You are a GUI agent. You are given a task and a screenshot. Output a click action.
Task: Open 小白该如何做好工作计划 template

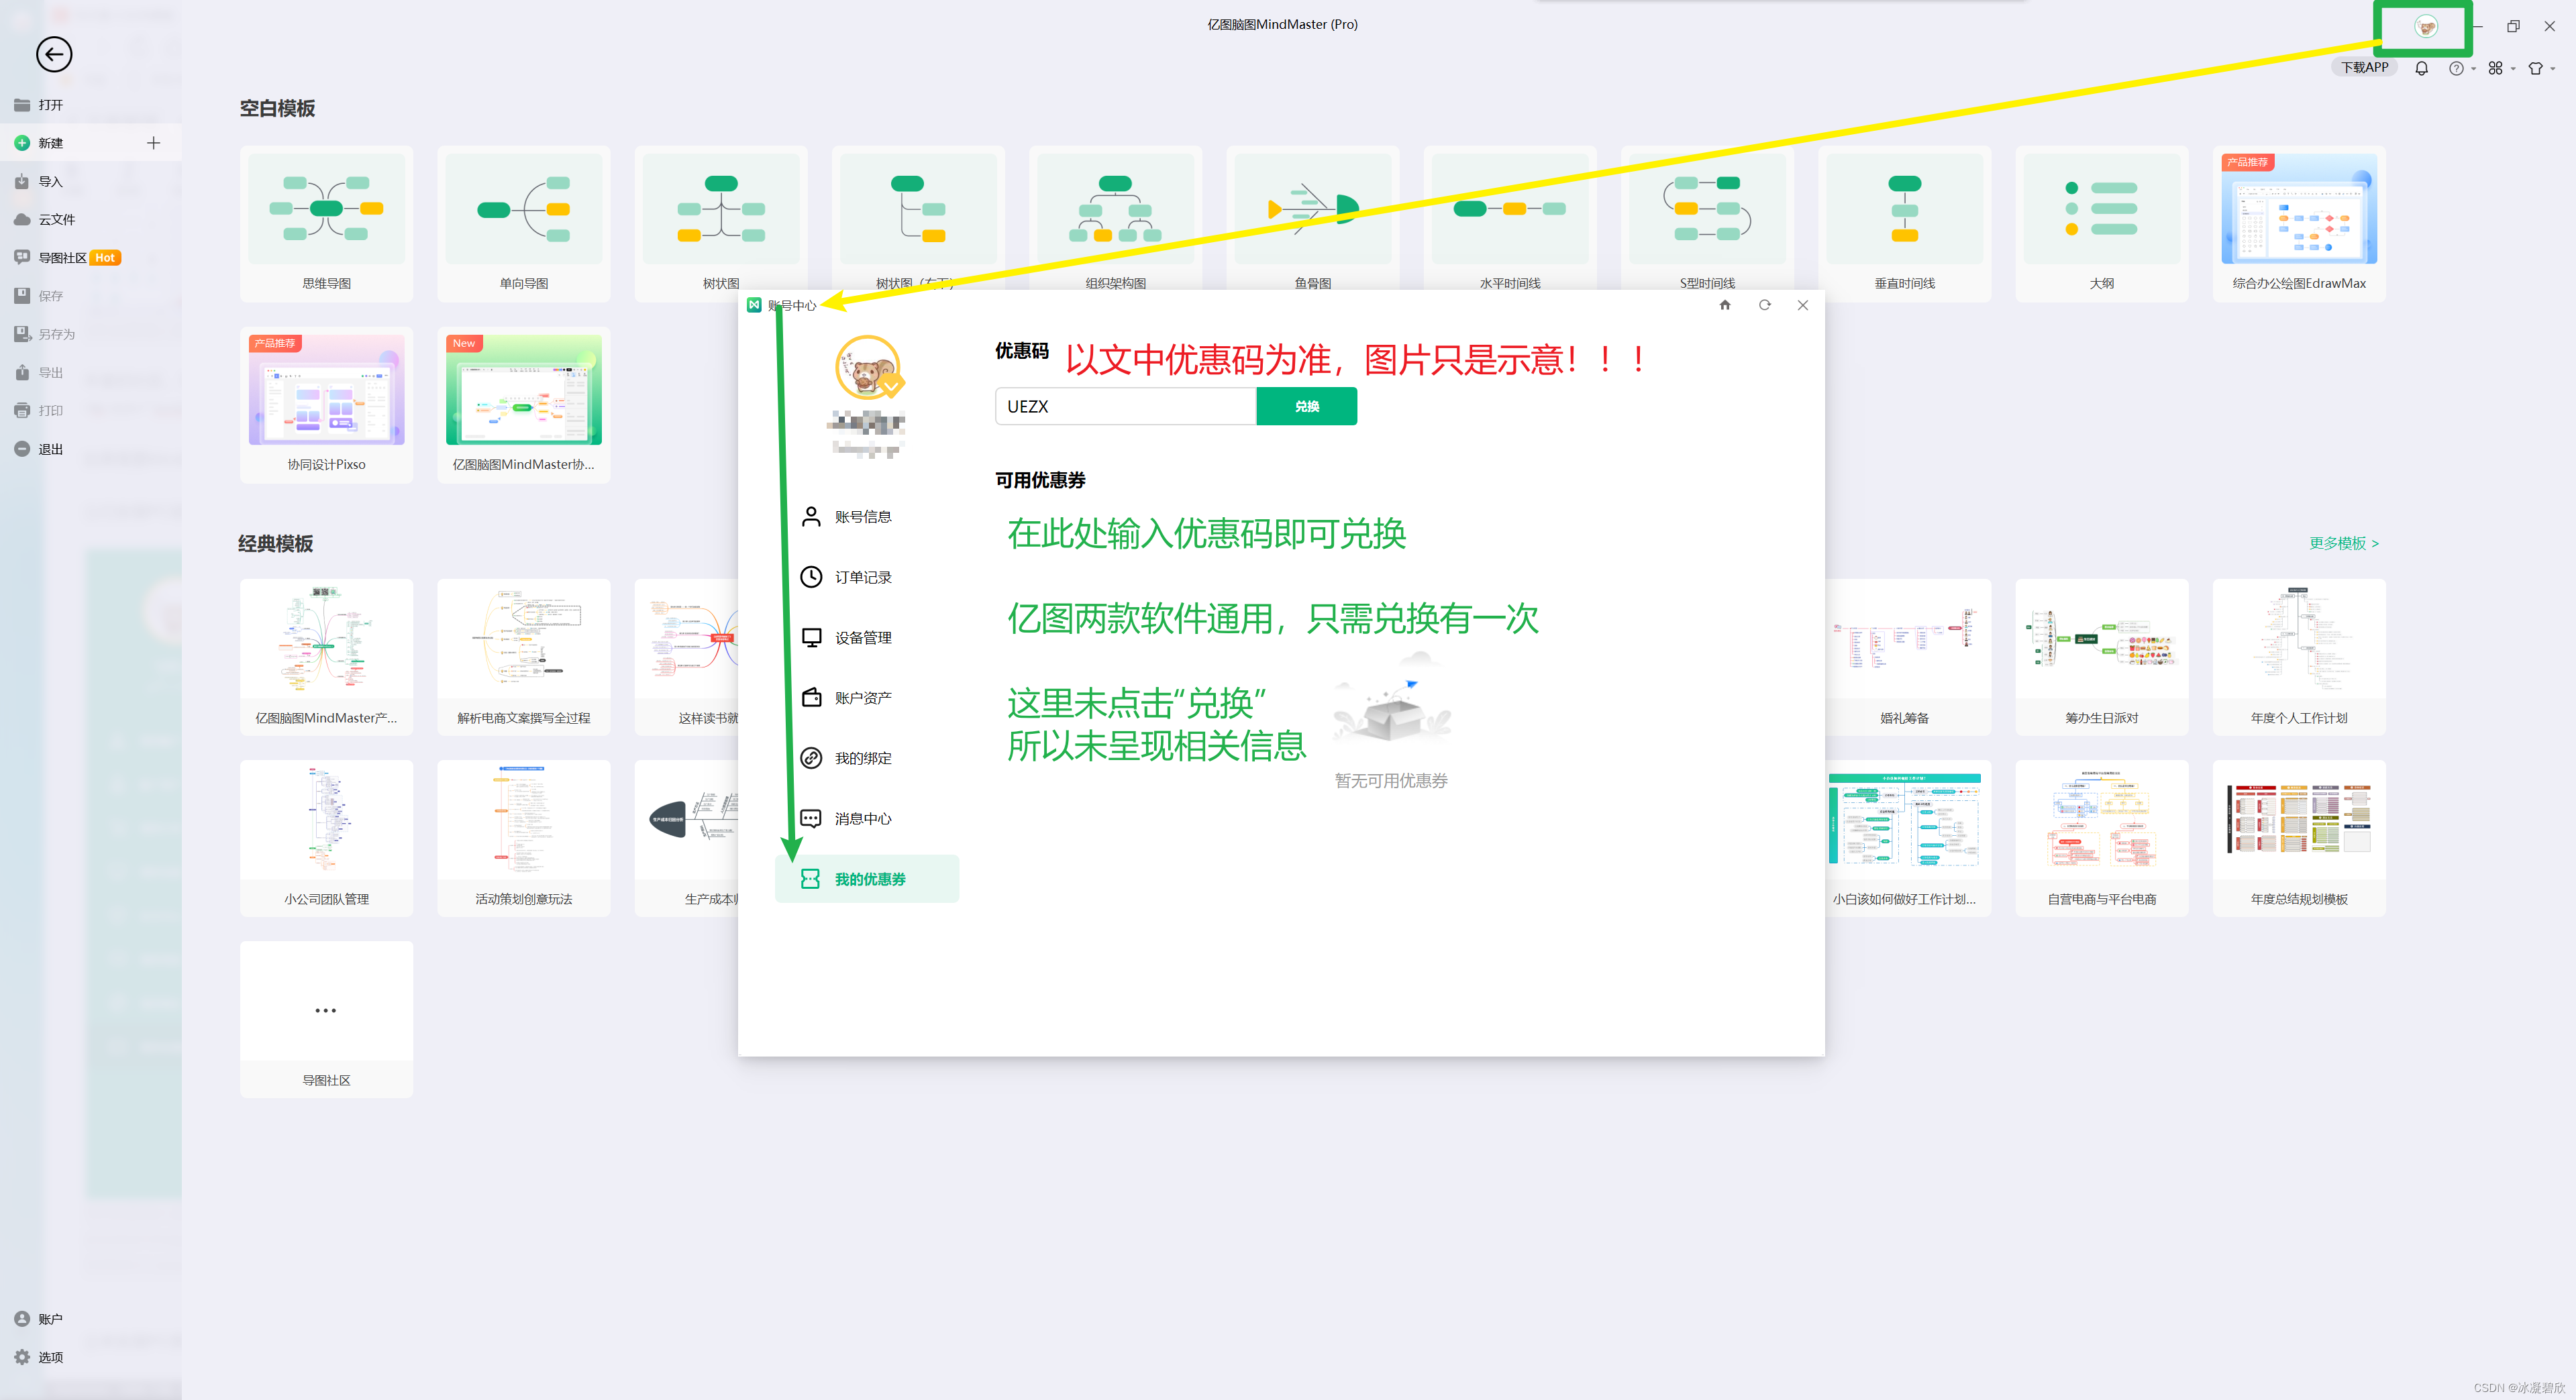click(x=1908, y=838)
